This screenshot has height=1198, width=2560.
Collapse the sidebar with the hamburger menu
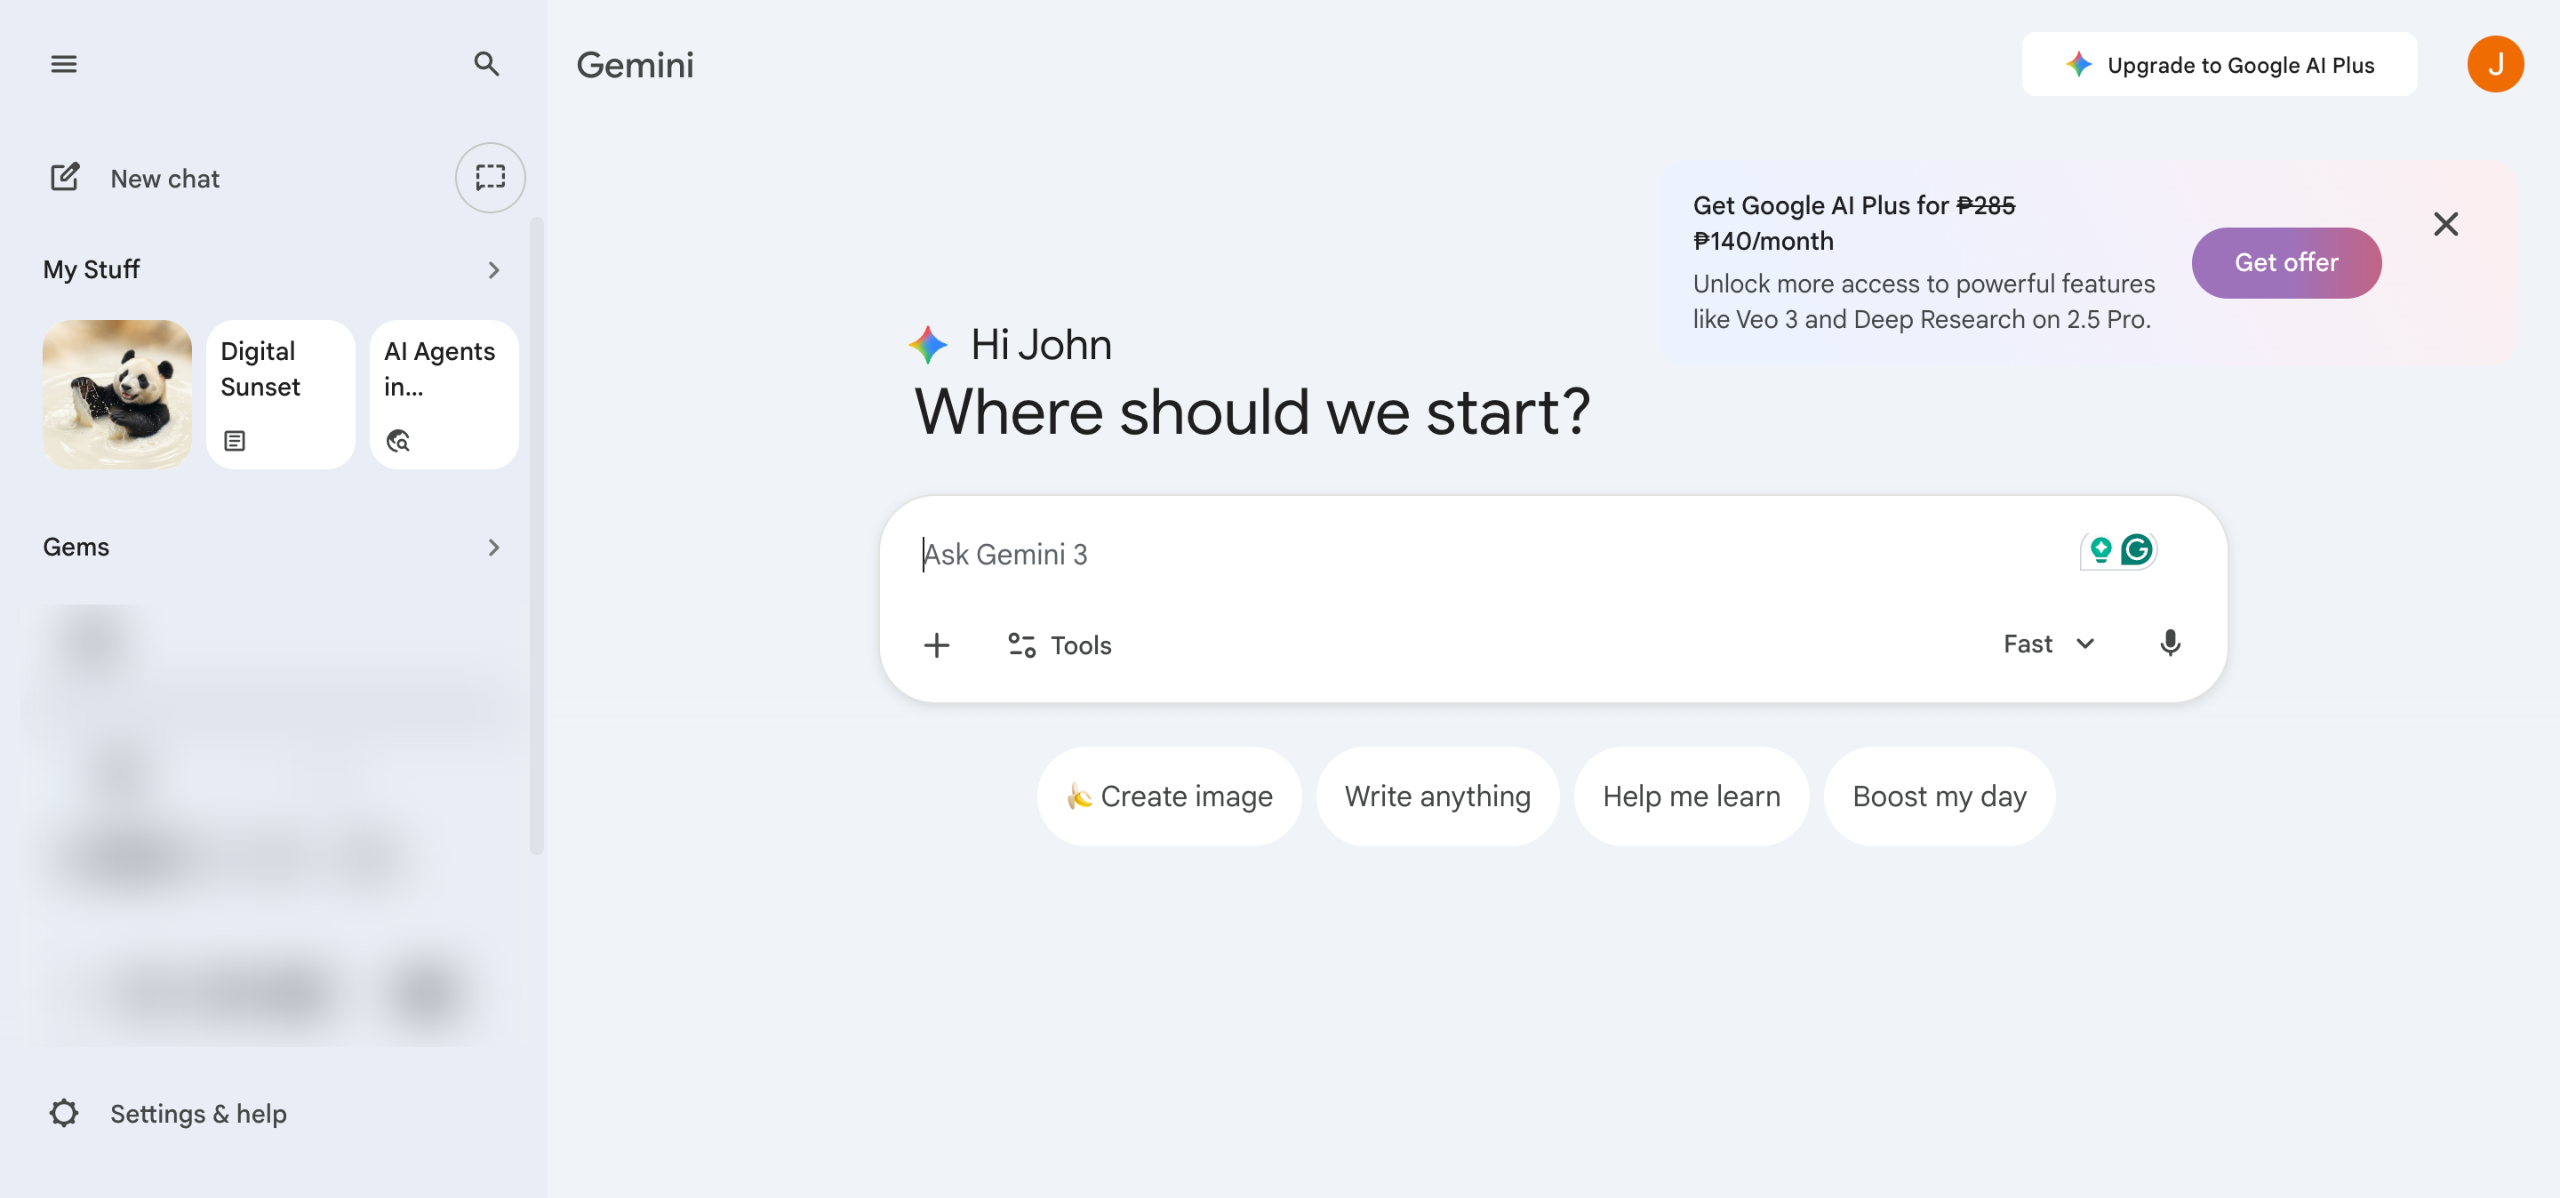click(64, 64)
